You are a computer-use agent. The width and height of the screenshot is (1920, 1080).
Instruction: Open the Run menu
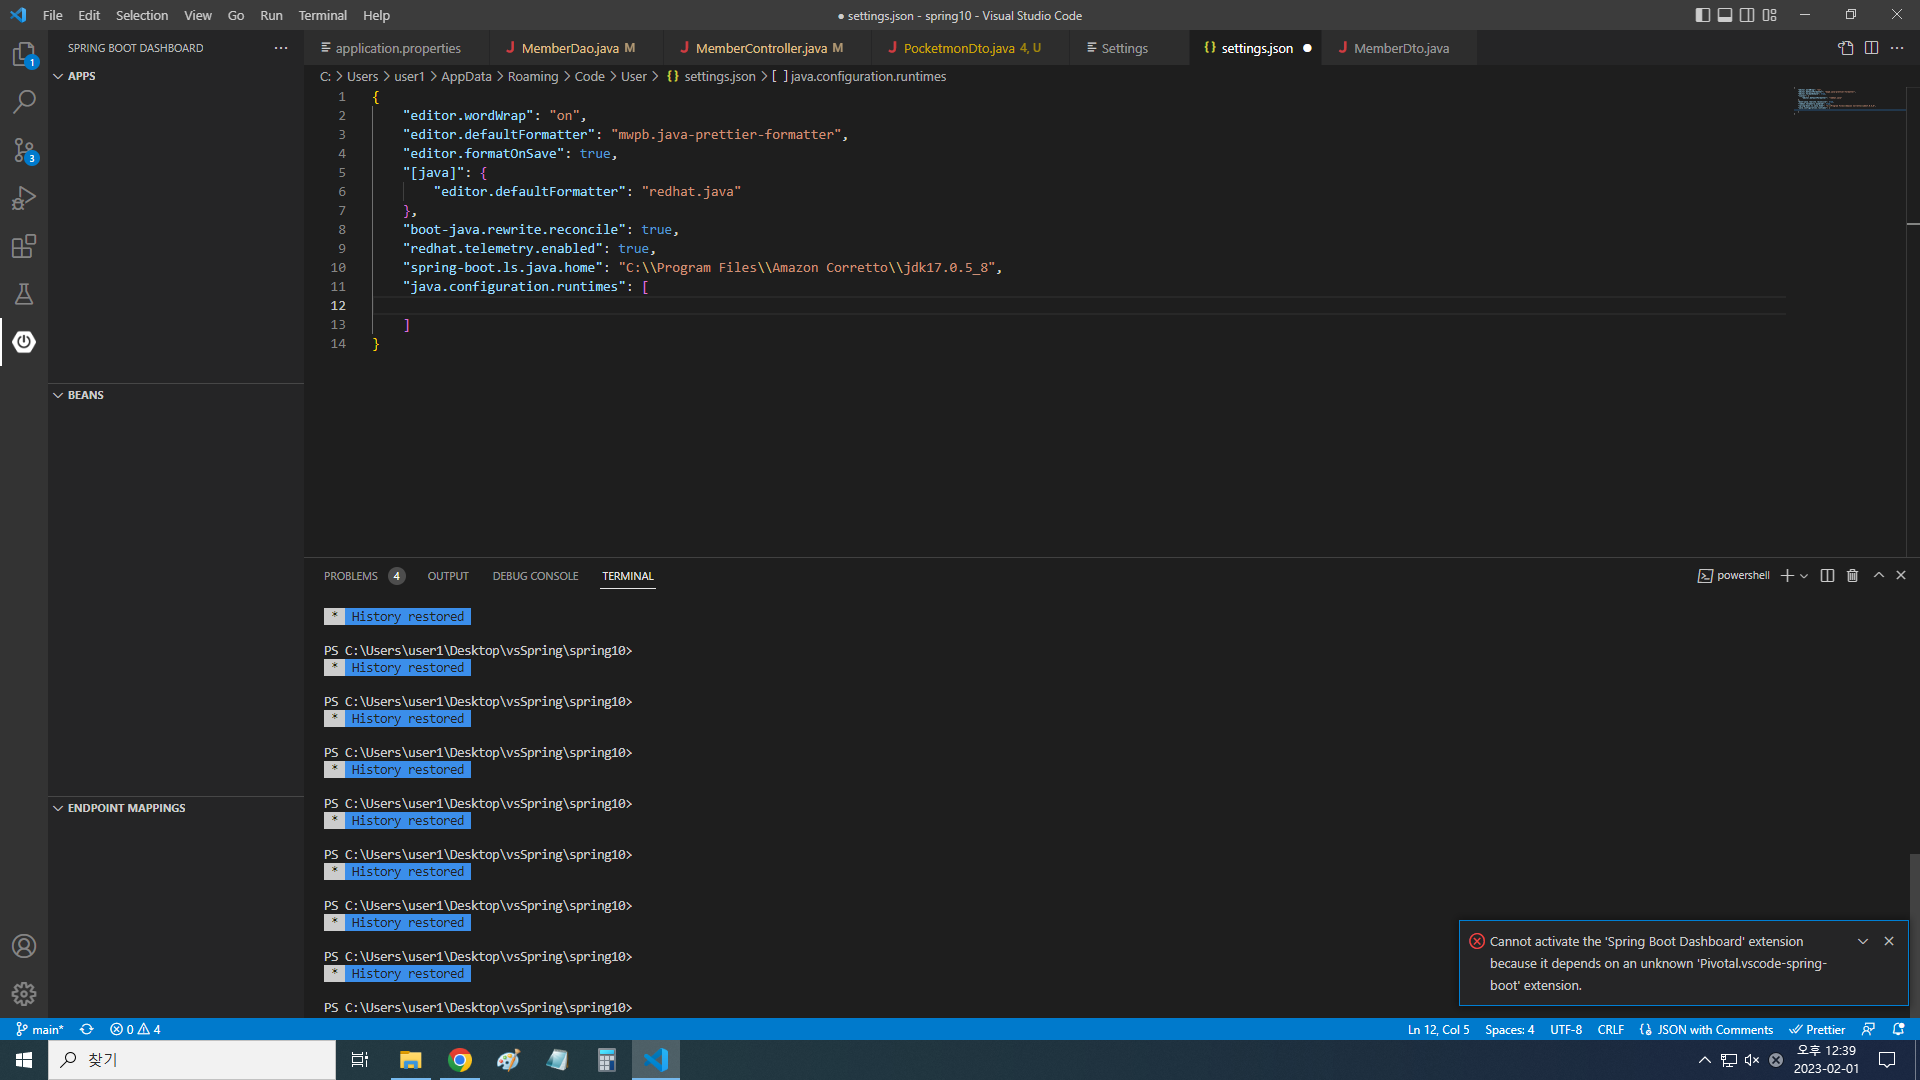[271, 15]
